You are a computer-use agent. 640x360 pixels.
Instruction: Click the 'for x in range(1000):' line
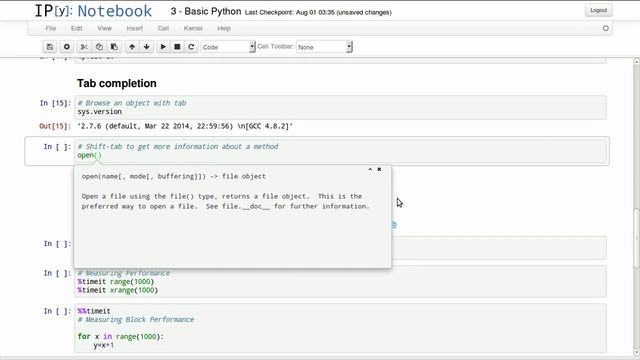click(120, 337)
